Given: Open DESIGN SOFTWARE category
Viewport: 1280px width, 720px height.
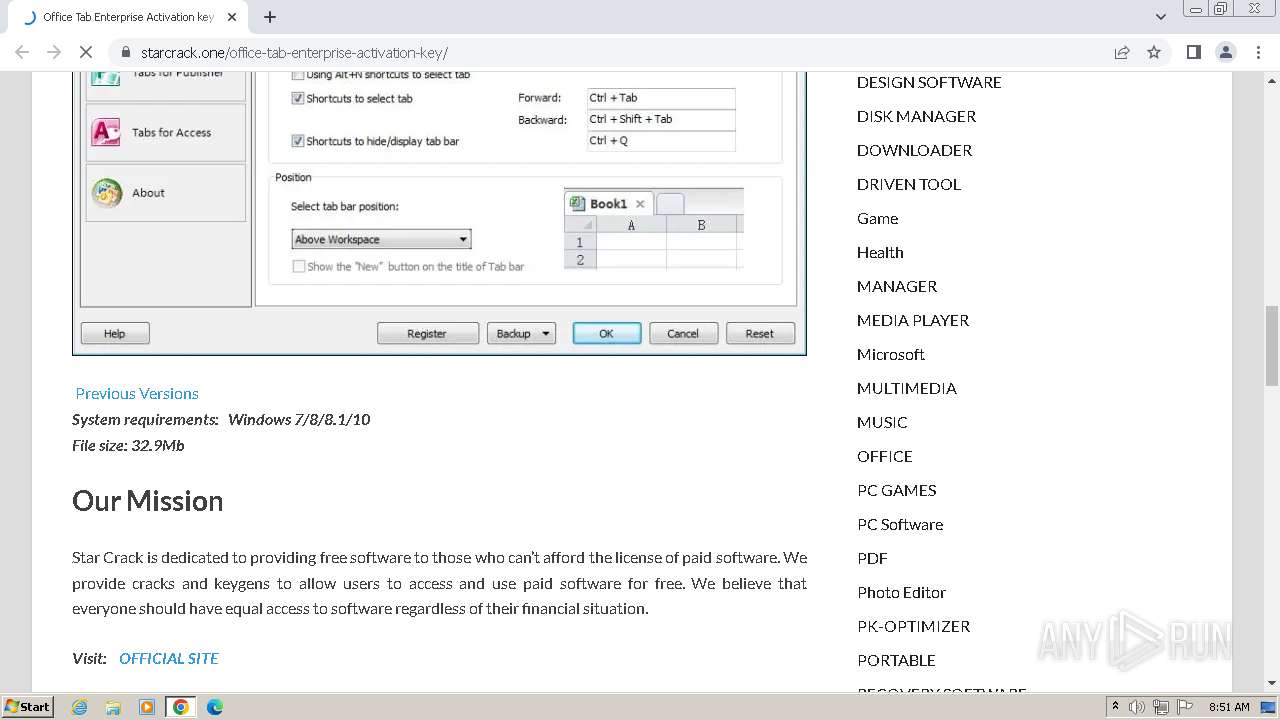Looking at the screenshot, I should (x=929, y=82).
